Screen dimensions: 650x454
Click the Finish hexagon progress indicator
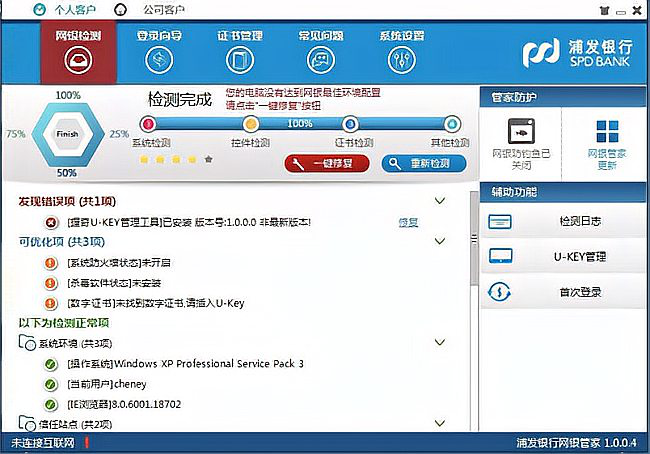click(68, 134)
